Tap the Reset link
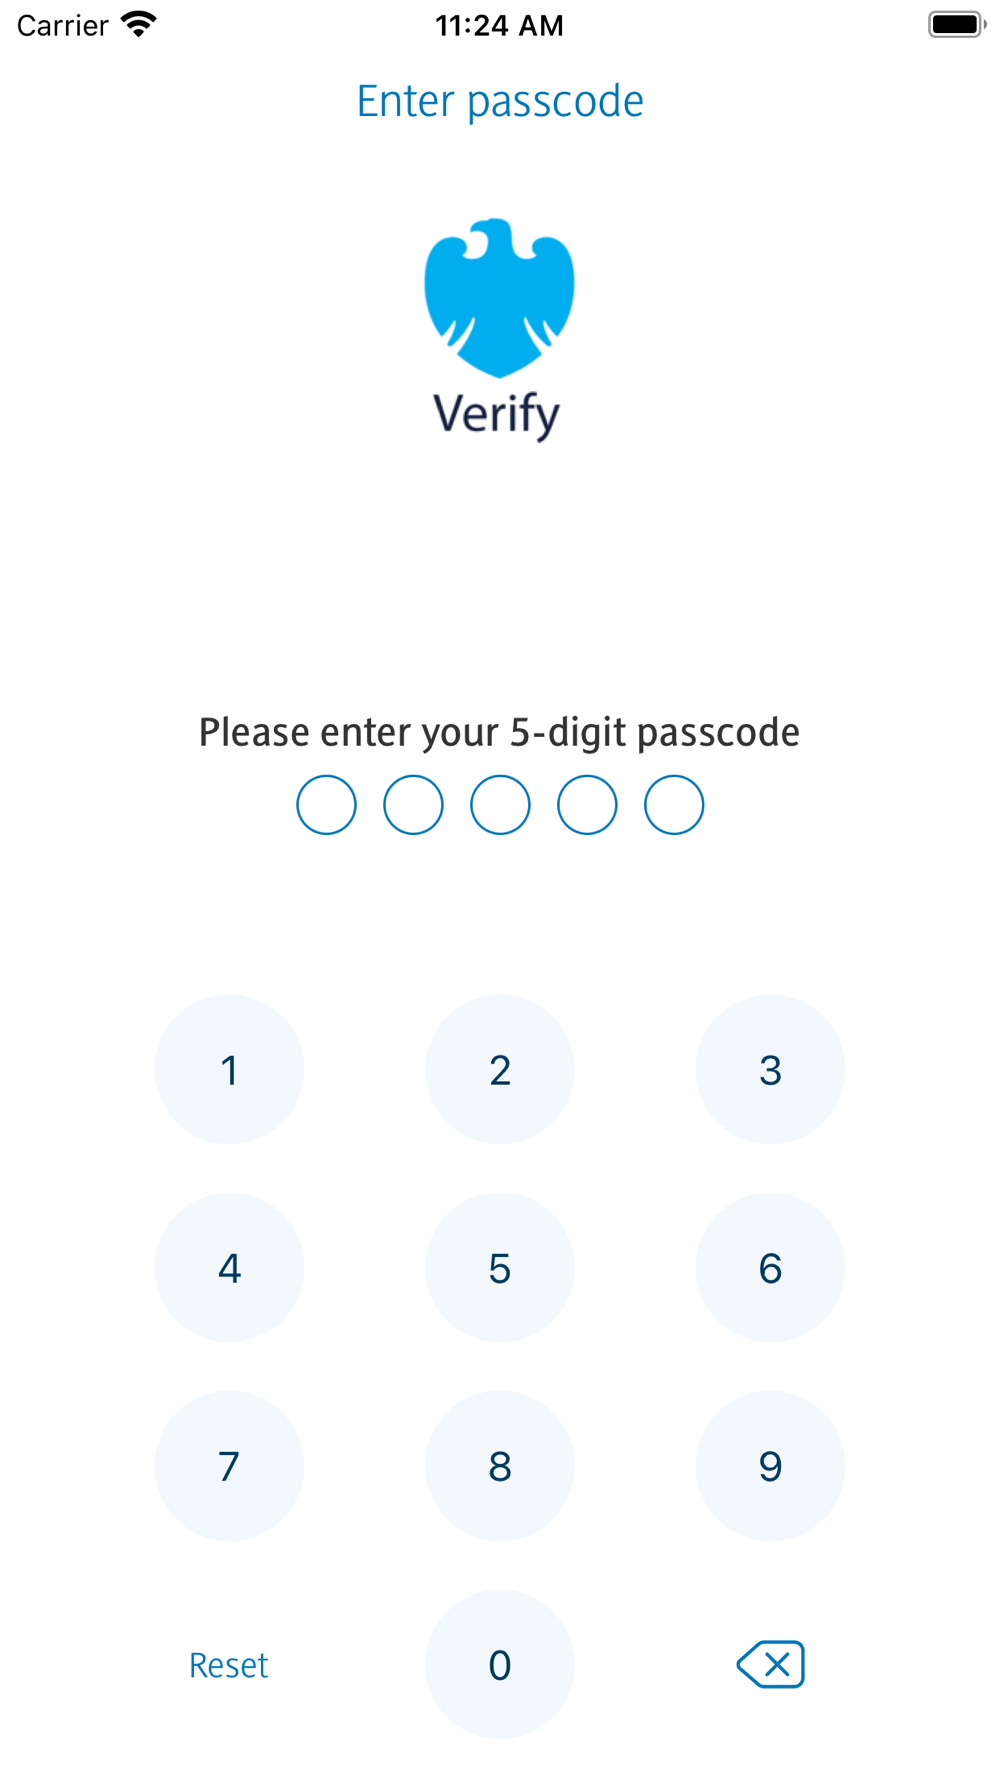The width and height of the screenshot is (1000, 1778). (229, 1665)
